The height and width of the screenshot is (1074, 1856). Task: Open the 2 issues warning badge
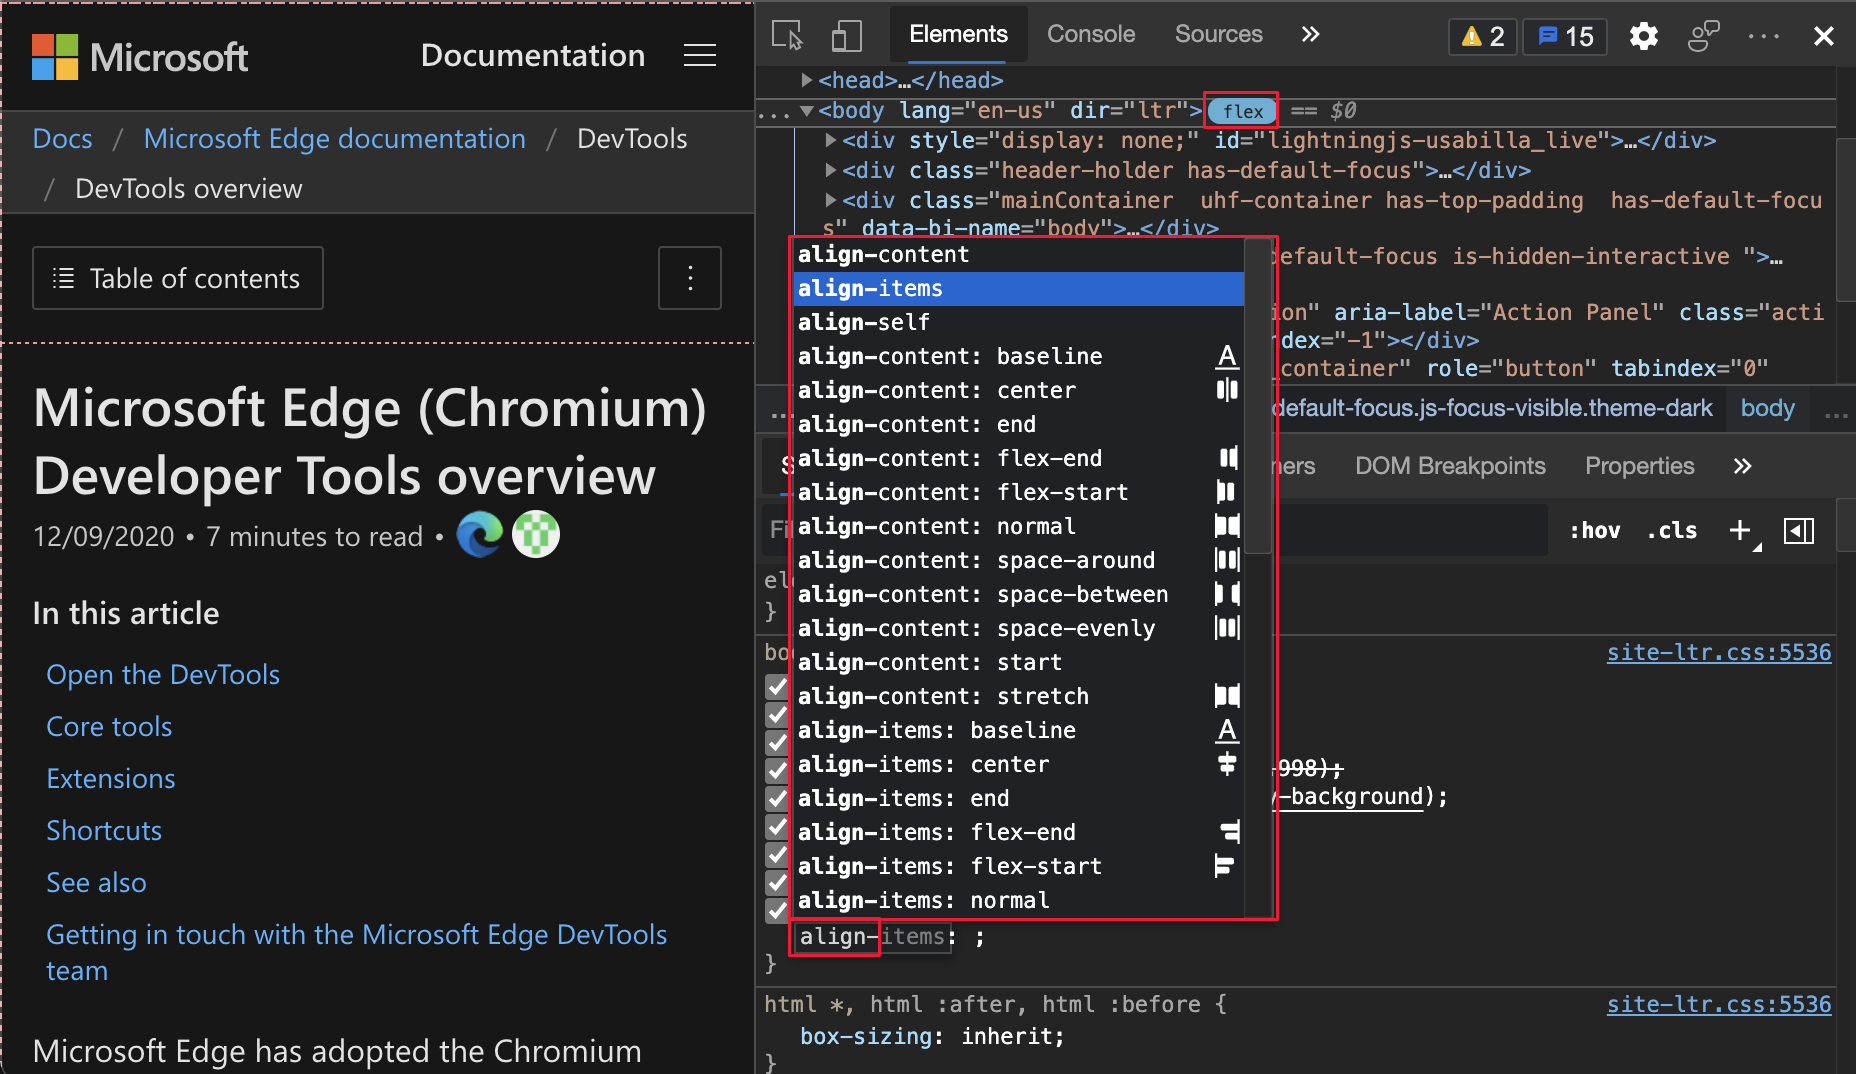tap(1482, 35)
